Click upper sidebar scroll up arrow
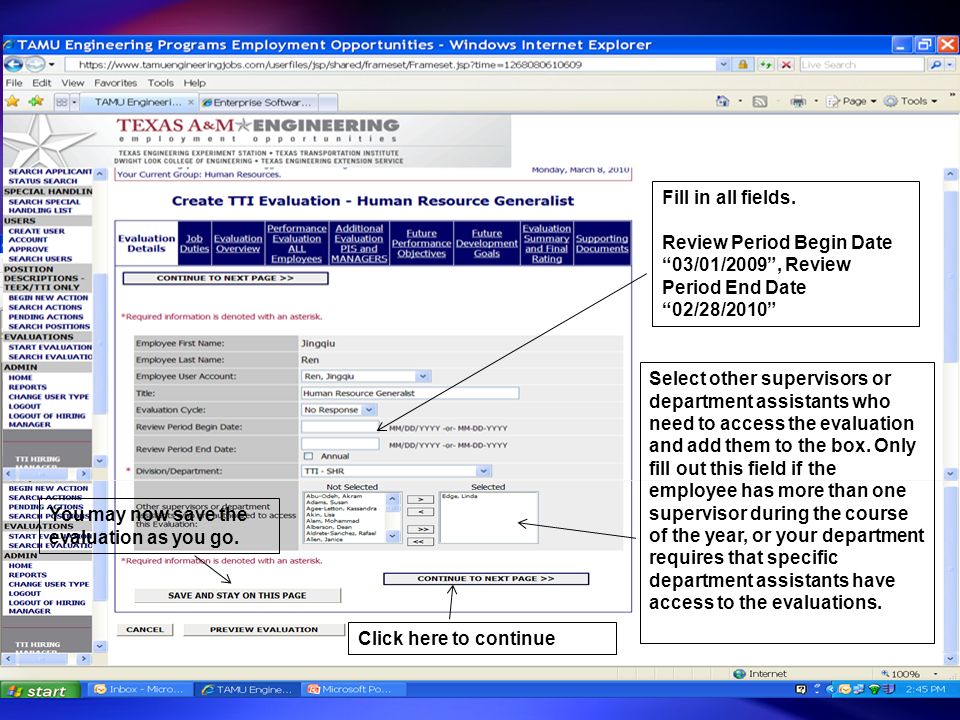The height and width of the screenshot is (720, 960). pyautogui.click(x=100, y=174)
